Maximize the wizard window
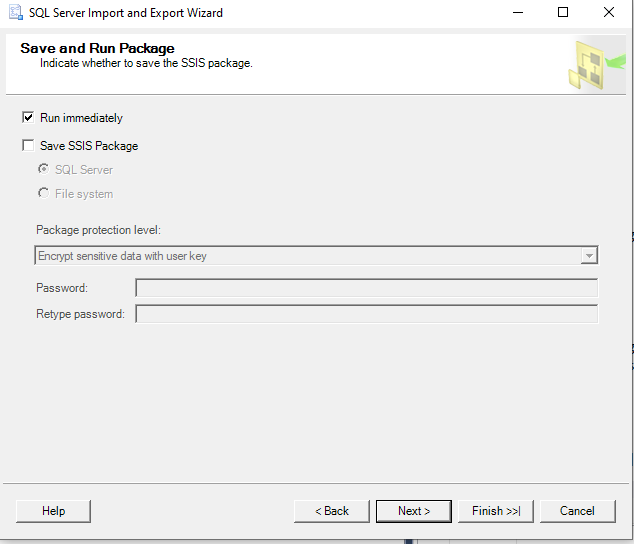 563,13
